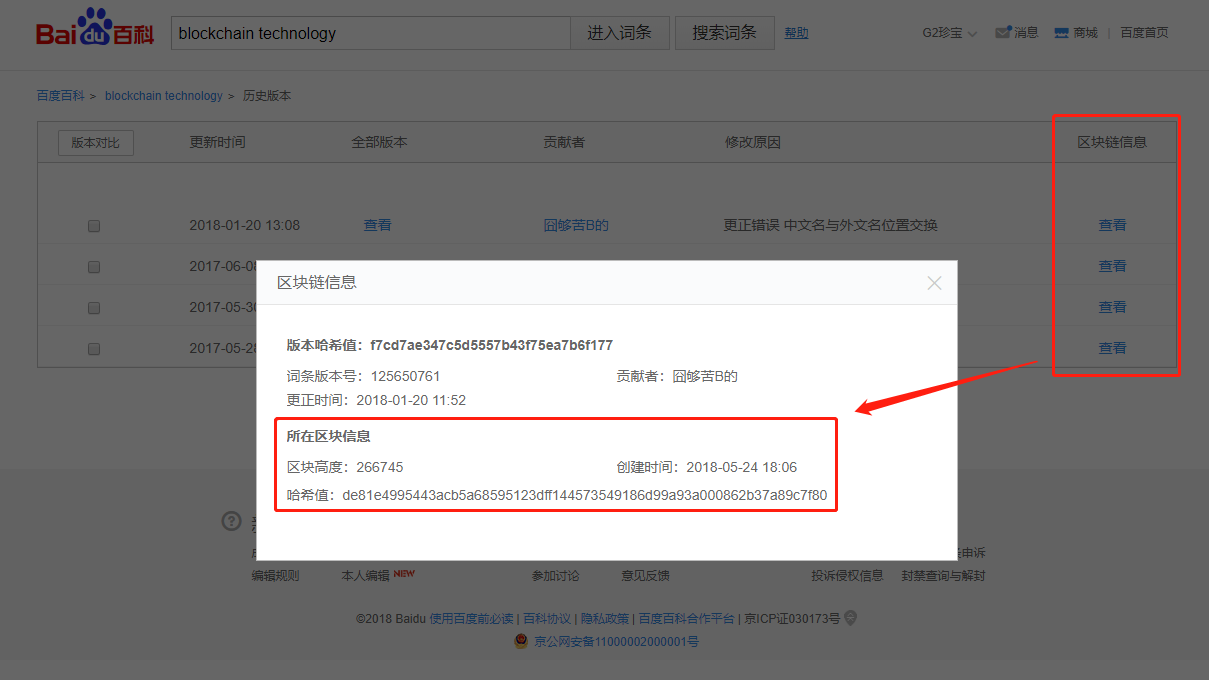Click the question mark help icon in footer
1209x680 pixels.
point(231,521)
